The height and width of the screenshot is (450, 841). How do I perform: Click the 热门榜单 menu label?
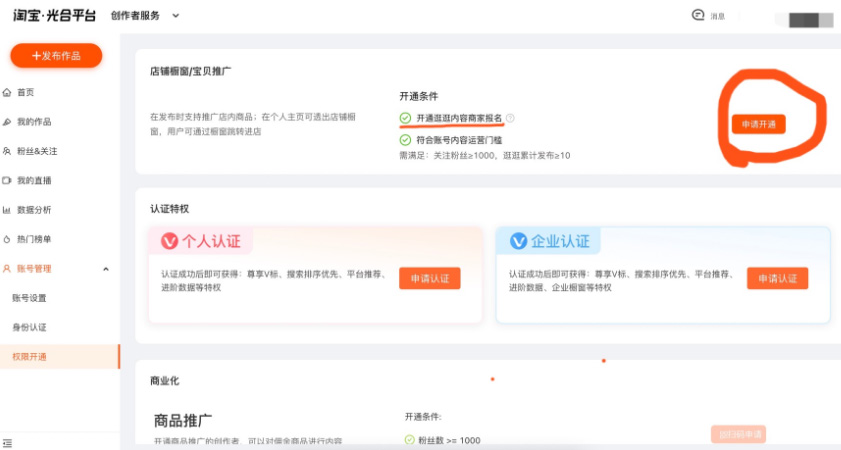click(34, 239)
